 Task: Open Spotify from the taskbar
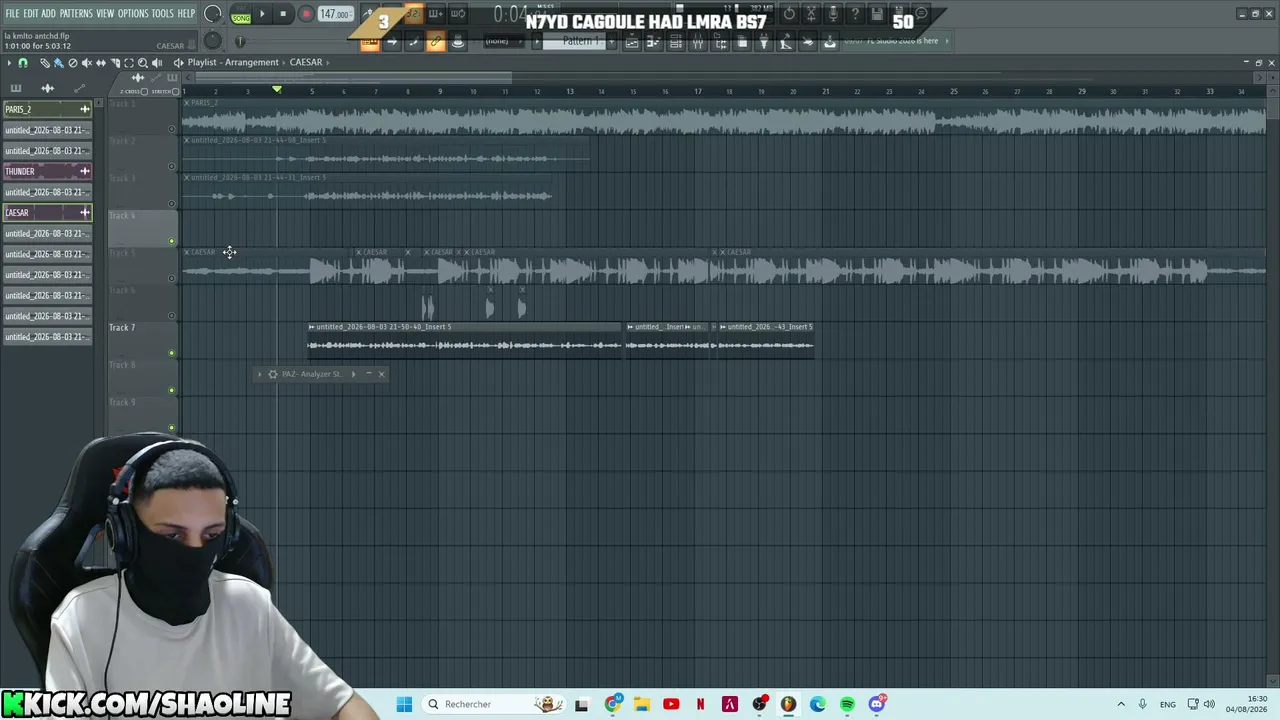point(847,704)
